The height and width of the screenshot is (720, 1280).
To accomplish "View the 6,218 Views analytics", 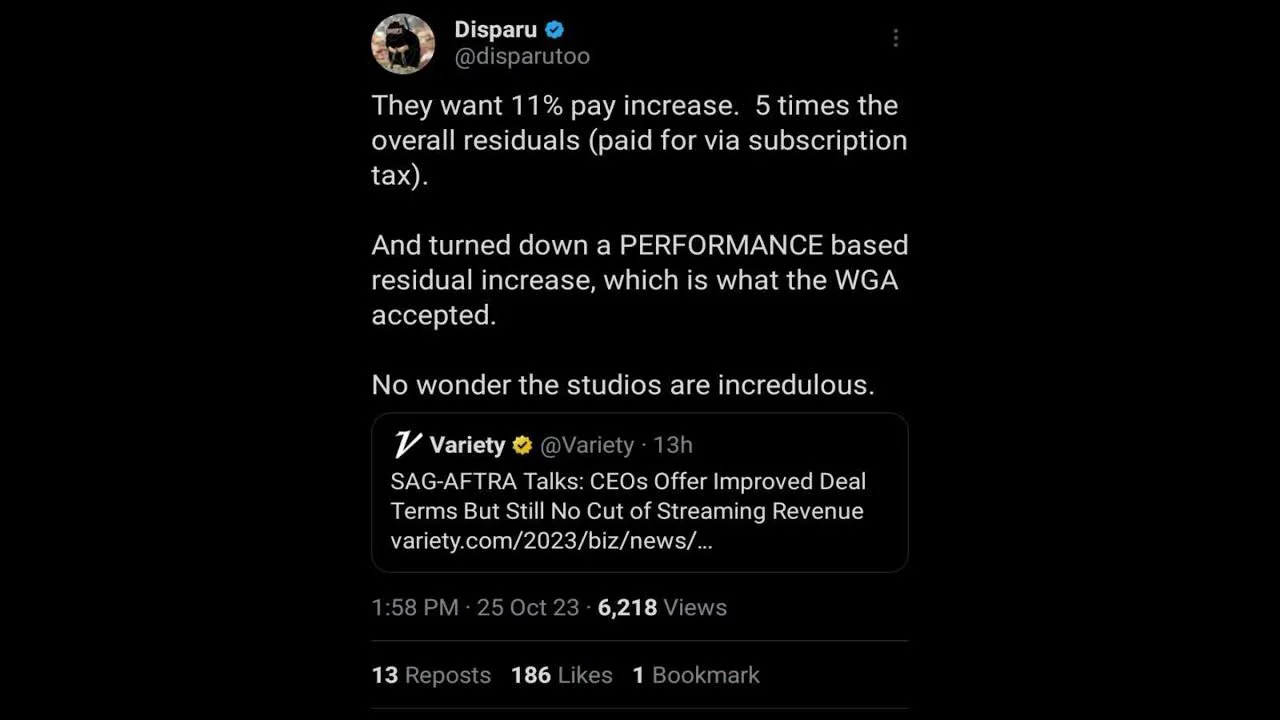I will point(662,607).
